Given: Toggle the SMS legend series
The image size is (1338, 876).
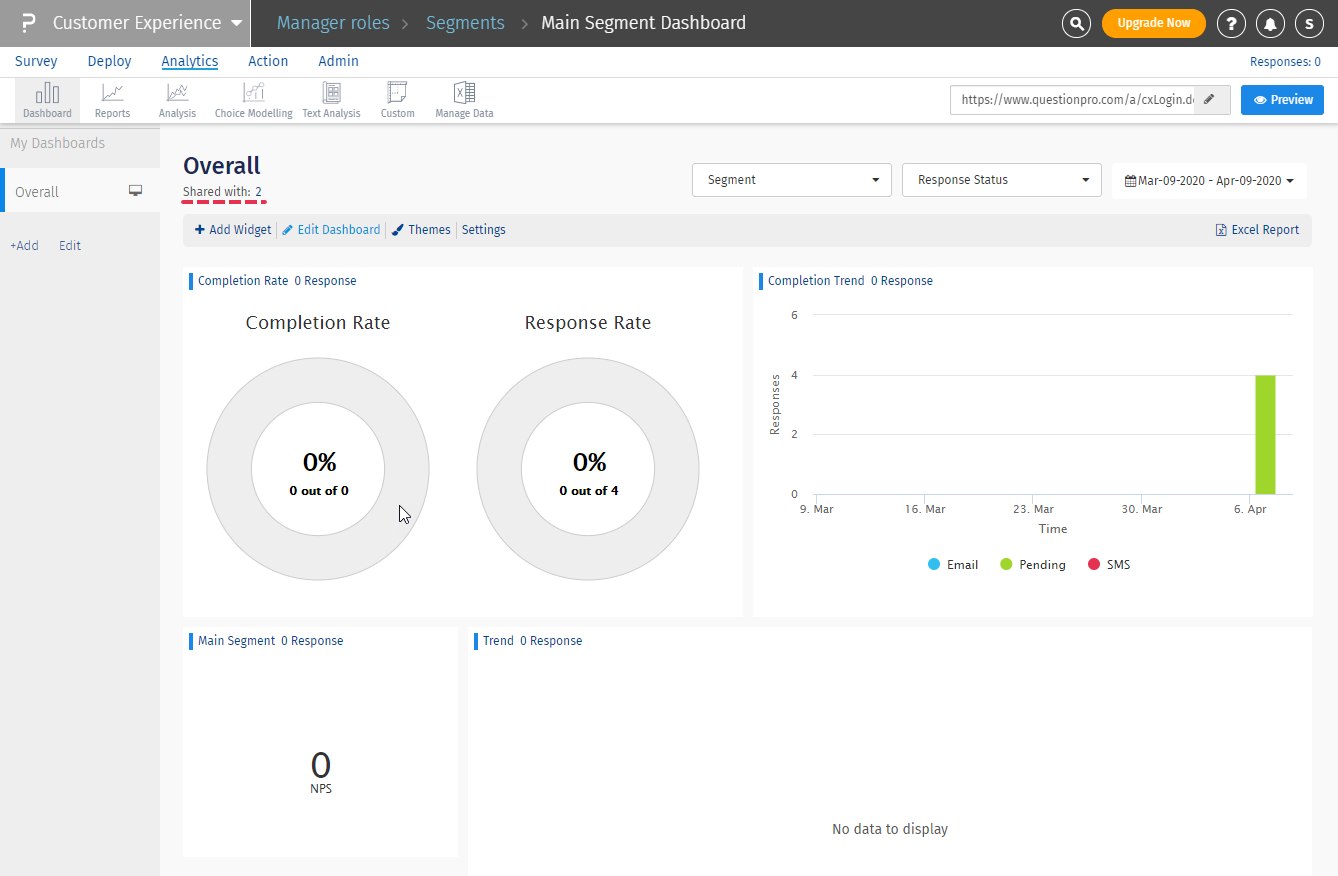Looking at the screenshot, I should [1108, 565].
